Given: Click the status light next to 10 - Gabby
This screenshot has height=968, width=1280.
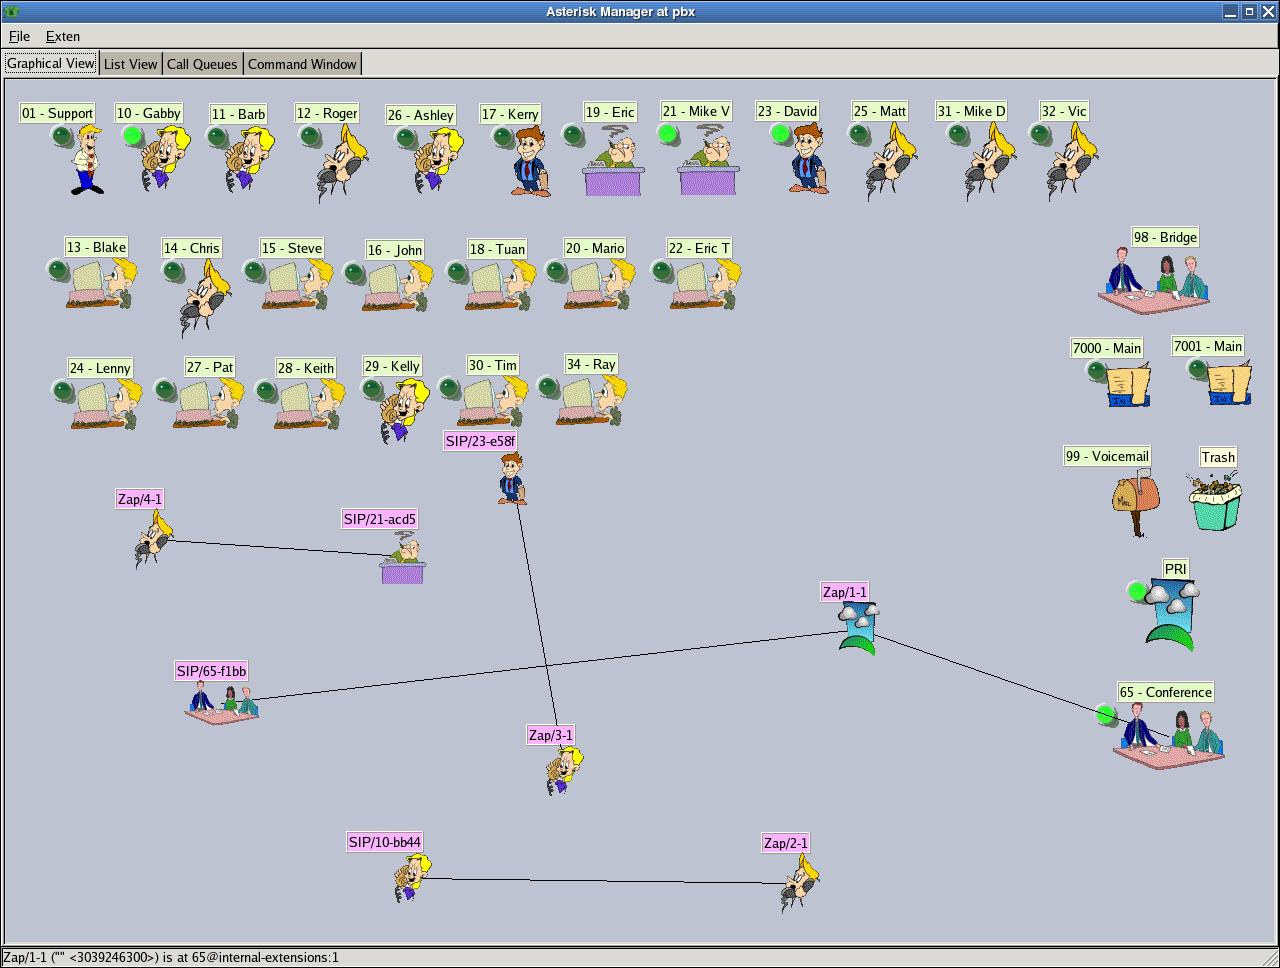Looking at the screenshot, I should [x=132, y=136].
